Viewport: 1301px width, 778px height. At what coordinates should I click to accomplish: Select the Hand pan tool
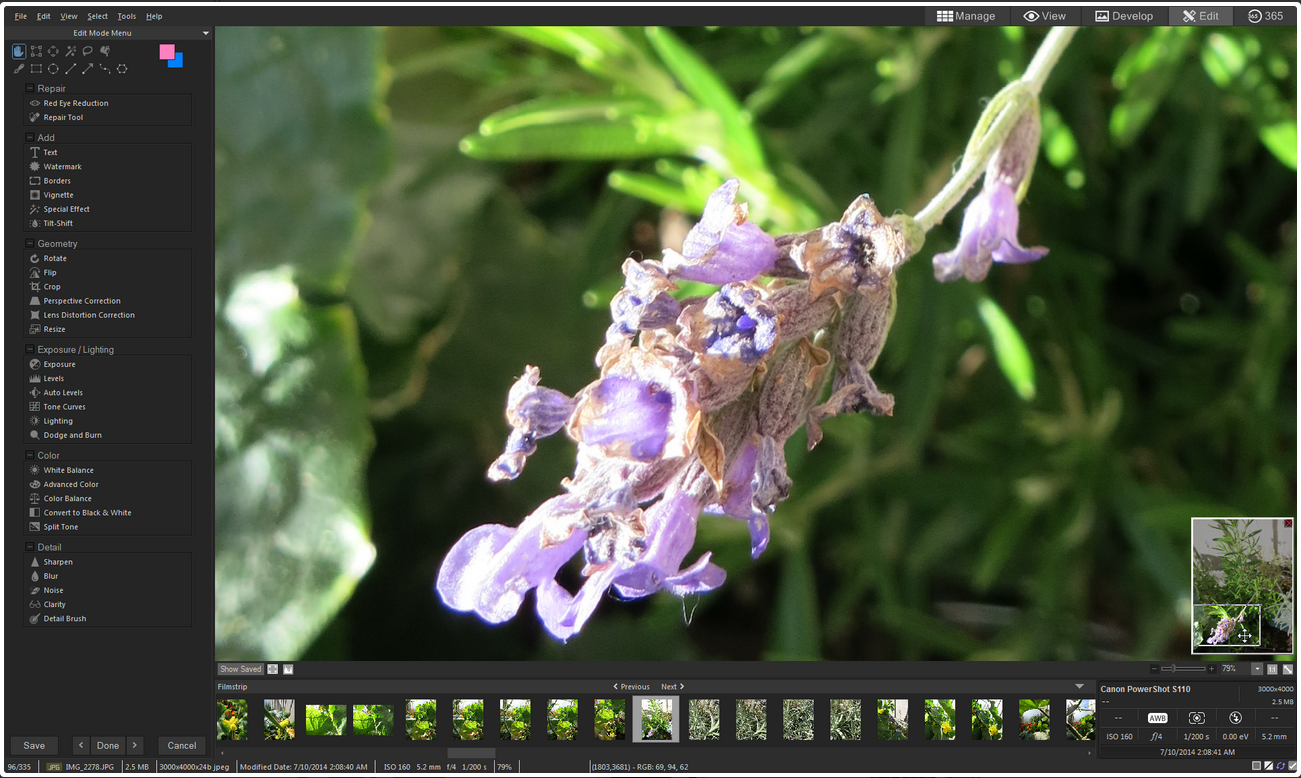pos(19,51)
